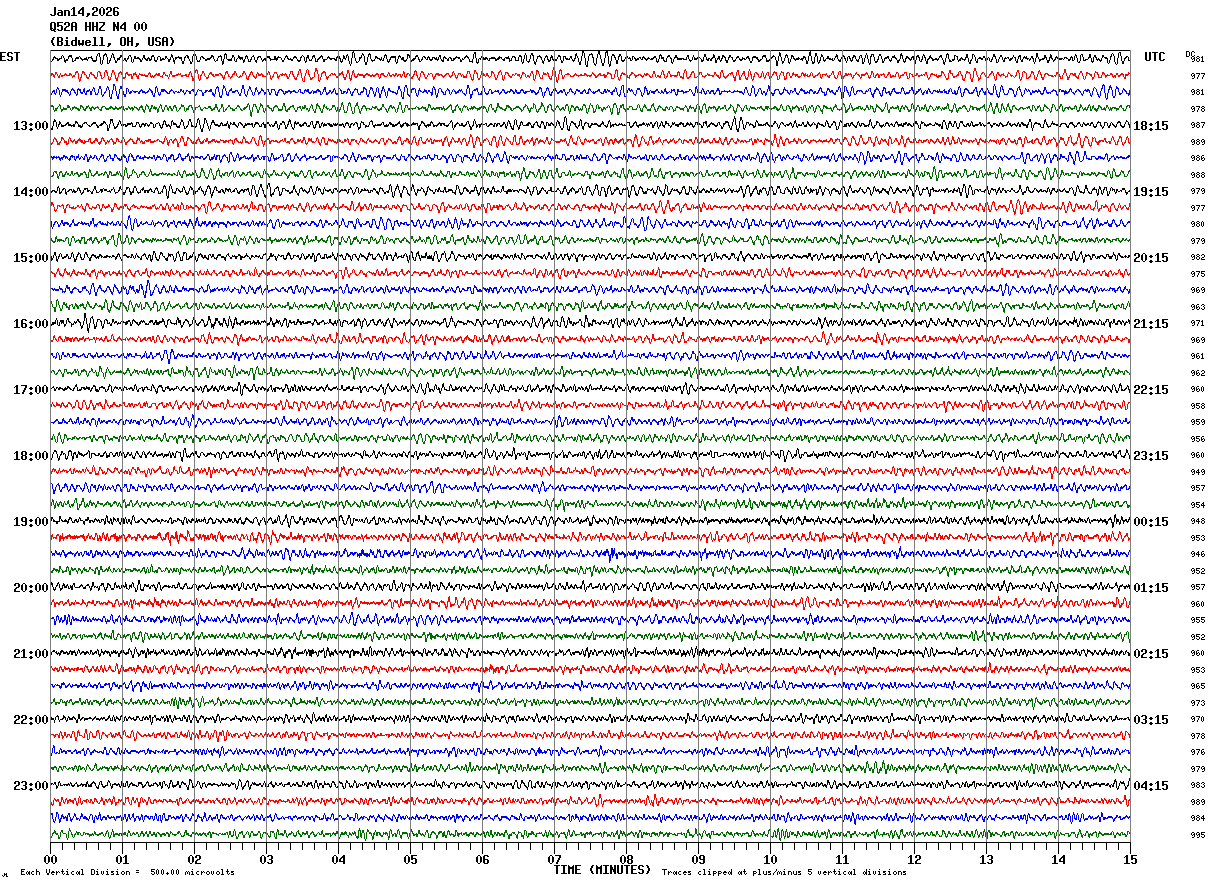Image resolution: width=1210 pixels, height=886 pixels.
Task: Click the location text (Bidwell, OH, USA)
Action: coord(112,42)
